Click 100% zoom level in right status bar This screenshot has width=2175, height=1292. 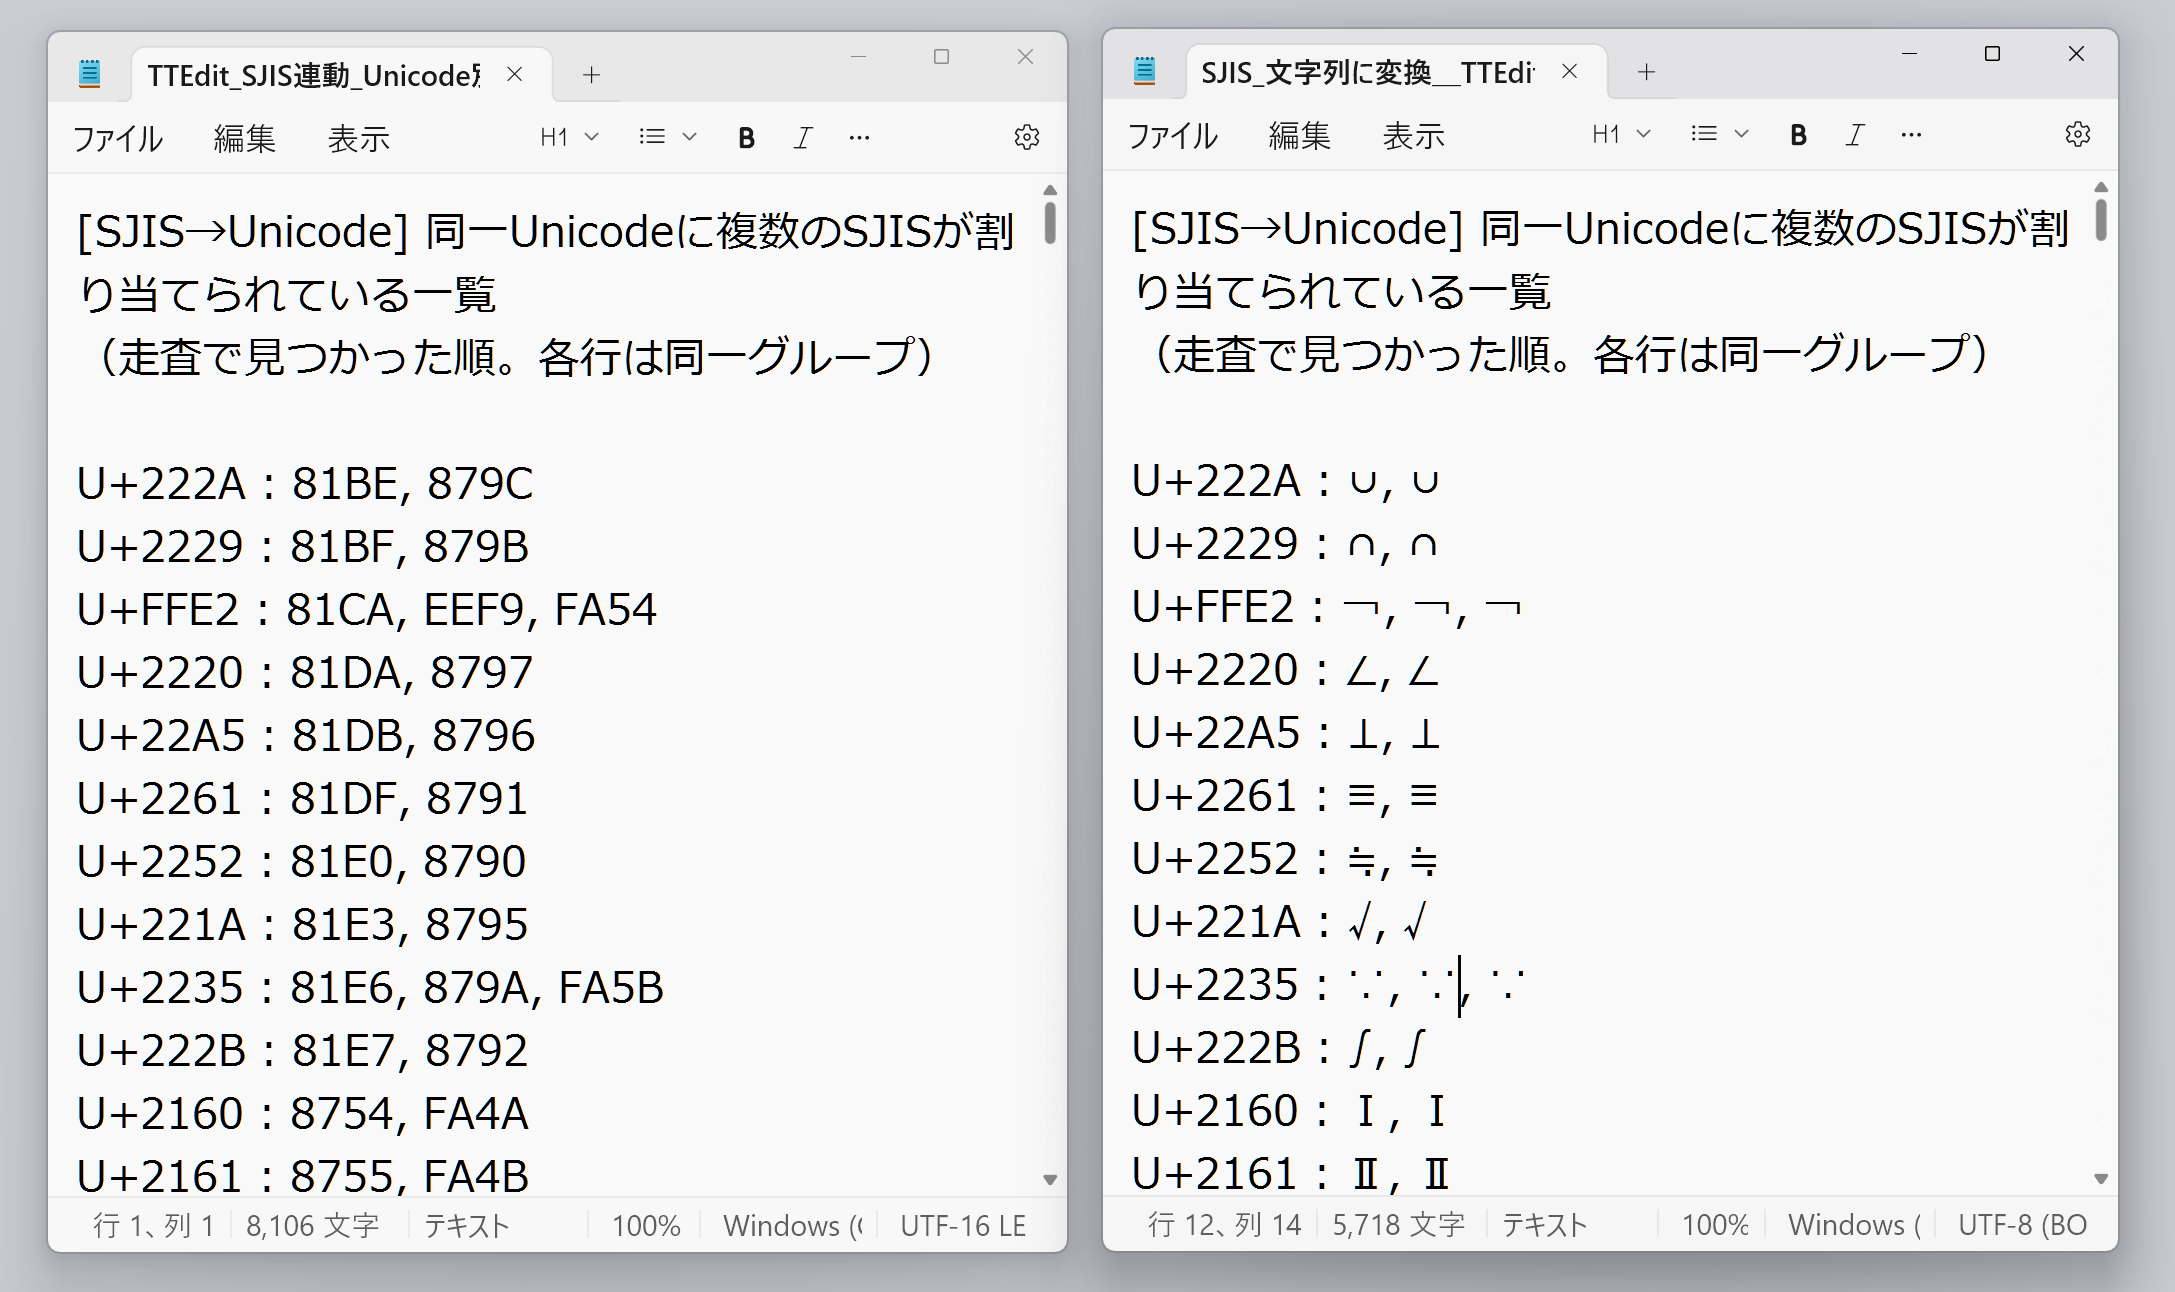[x=1714, y=1225]
